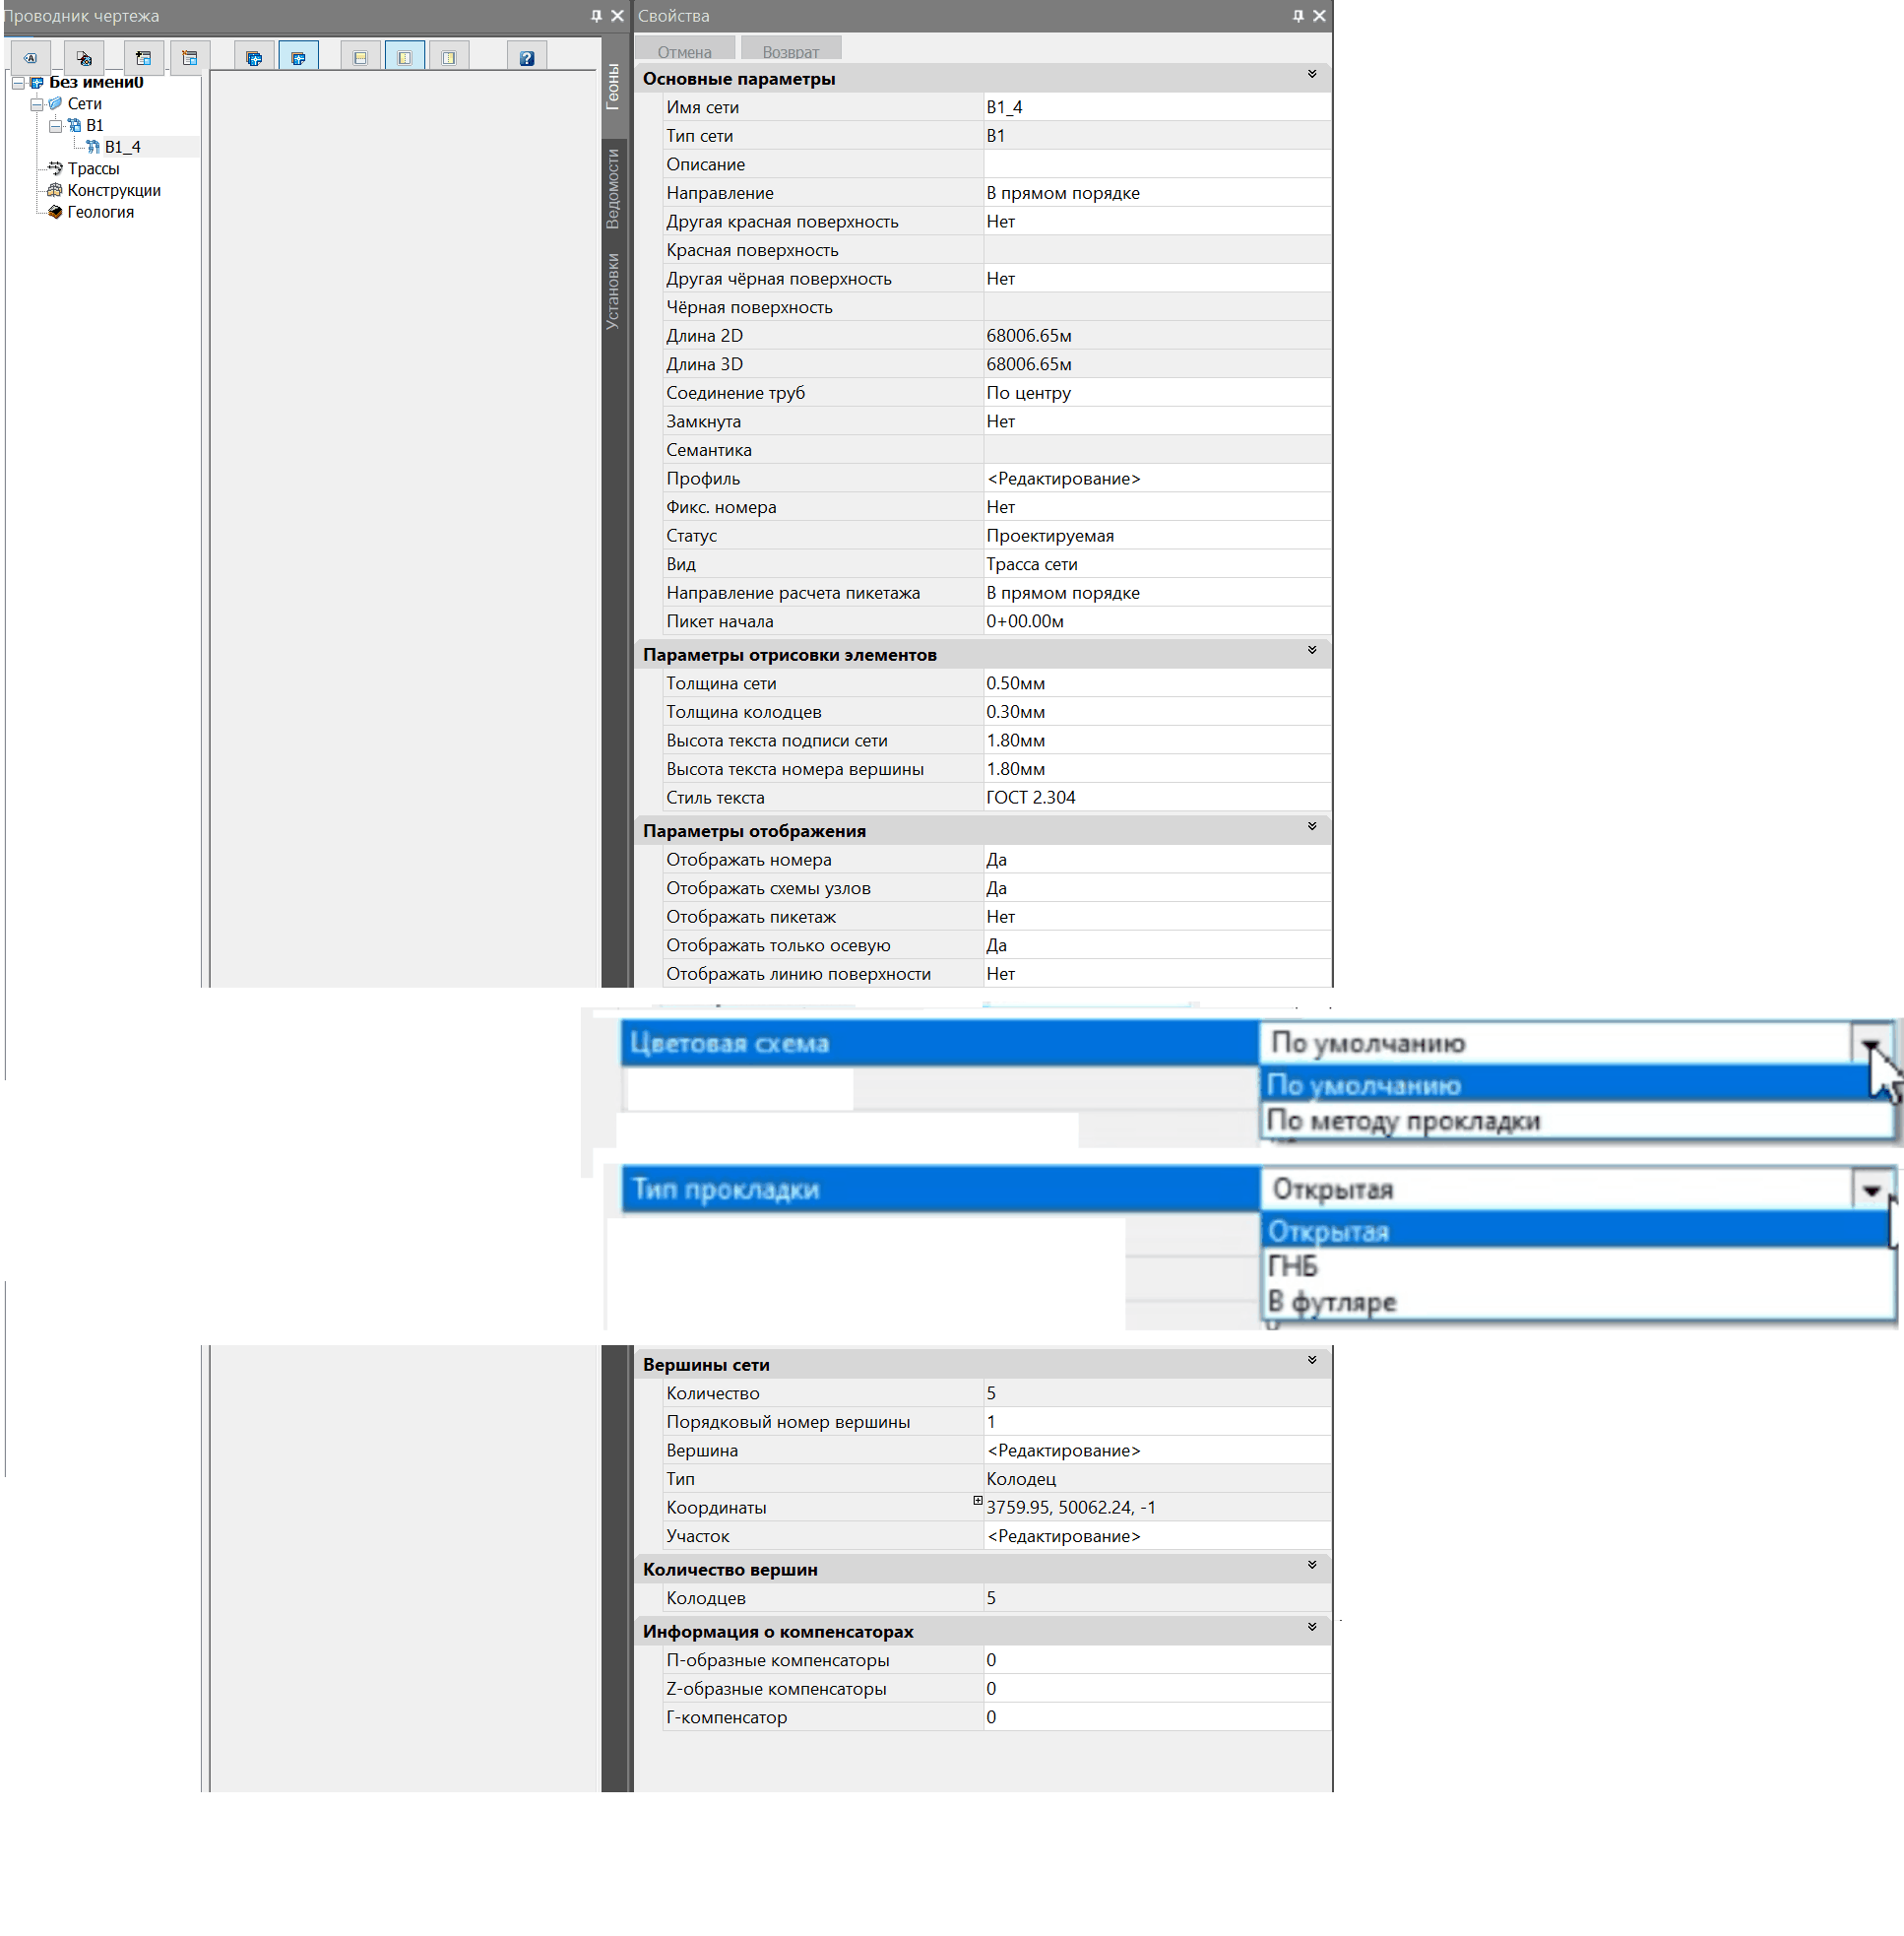
Task: Switch to the Ведомости side tab
Action: click(x=613, y=189)
